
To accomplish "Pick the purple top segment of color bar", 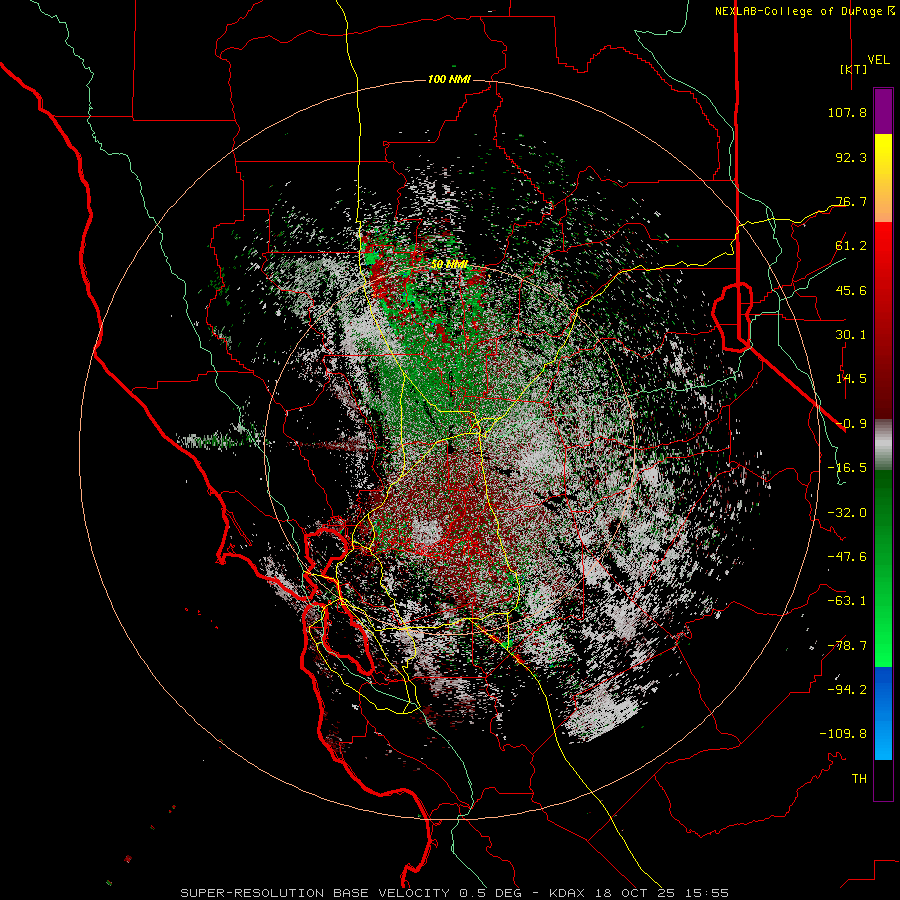I will pyautogui.click(x=883, y=112).
